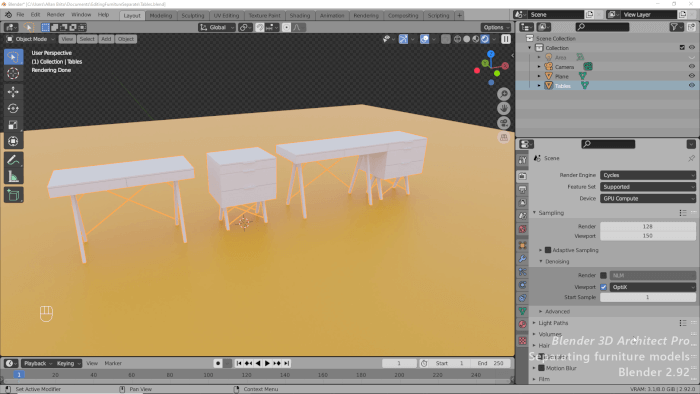Enable the Adaptive Sampling checkbox
700x394 pixels.
pos(548,250)
